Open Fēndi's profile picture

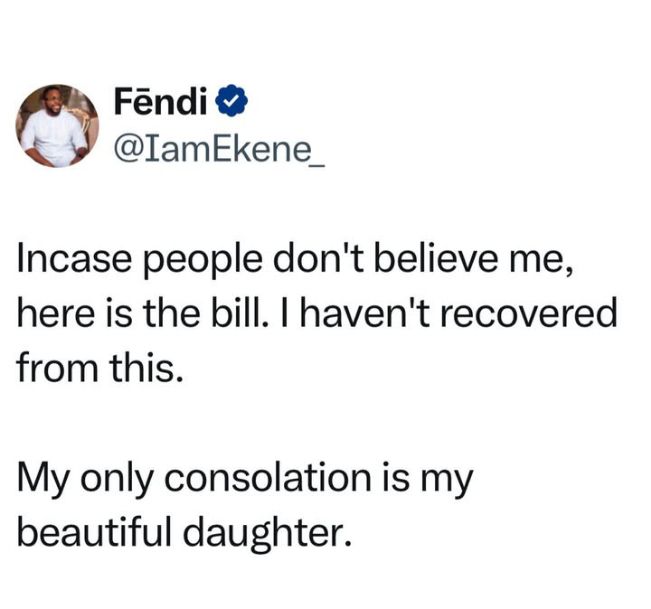[52, 125]
